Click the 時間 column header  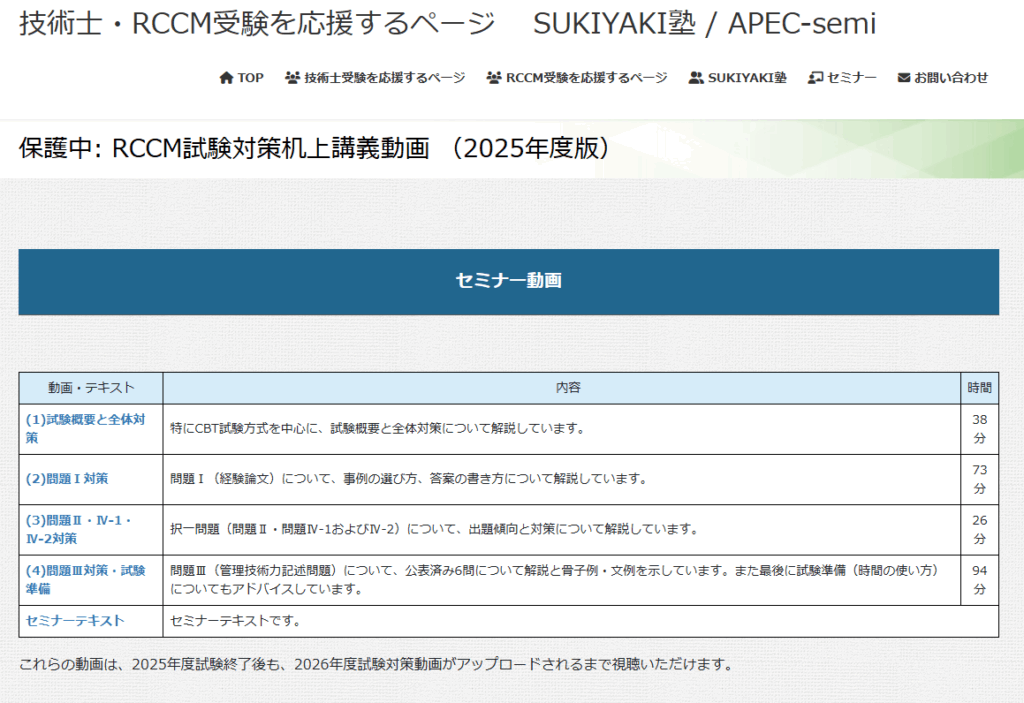(980, 388)
